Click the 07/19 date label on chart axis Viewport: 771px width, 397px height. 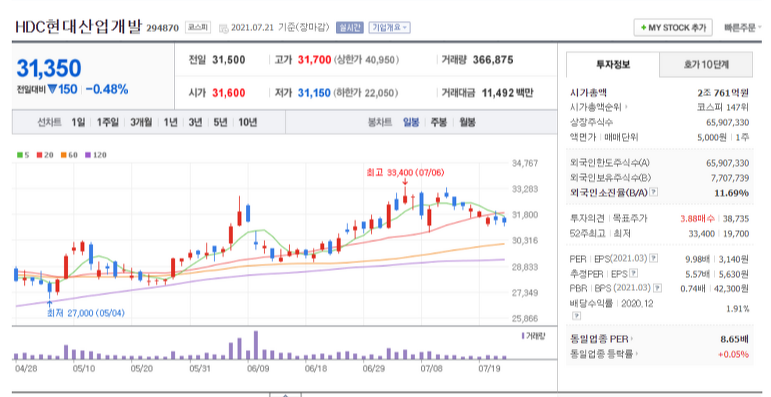pyautogui.click(x=489, y=368)
